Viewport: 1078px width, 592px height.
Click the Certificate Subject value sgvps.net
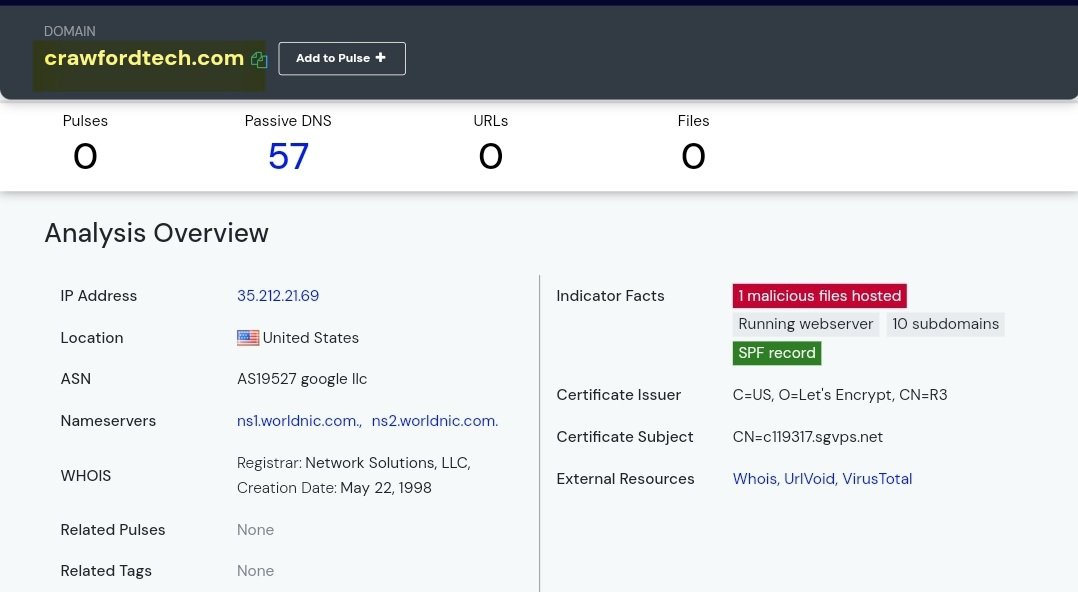point(807,437)
